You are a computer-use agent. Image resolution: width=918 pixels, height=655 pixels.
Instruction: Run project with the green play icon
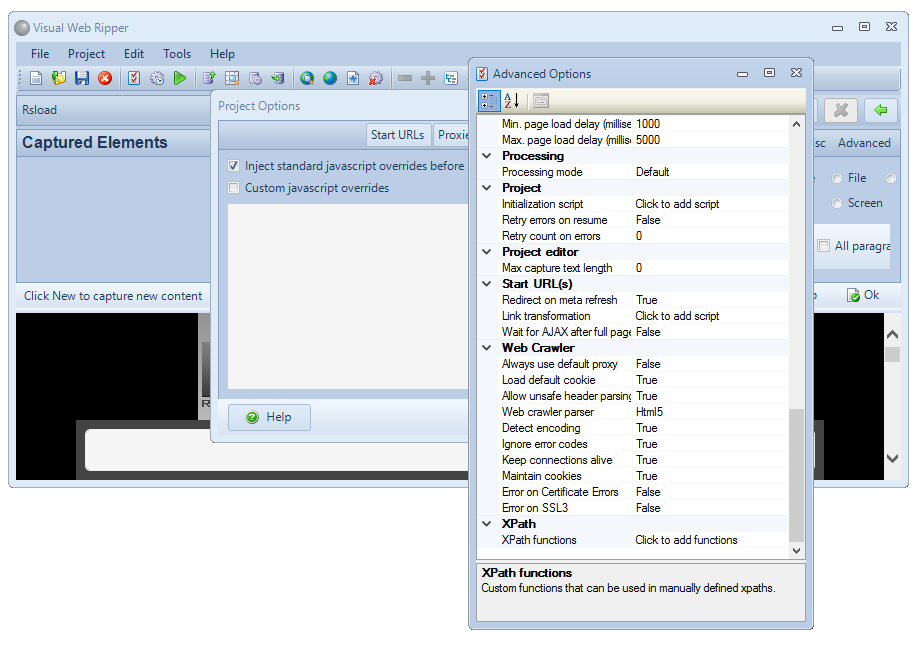(x=180, y=78)
